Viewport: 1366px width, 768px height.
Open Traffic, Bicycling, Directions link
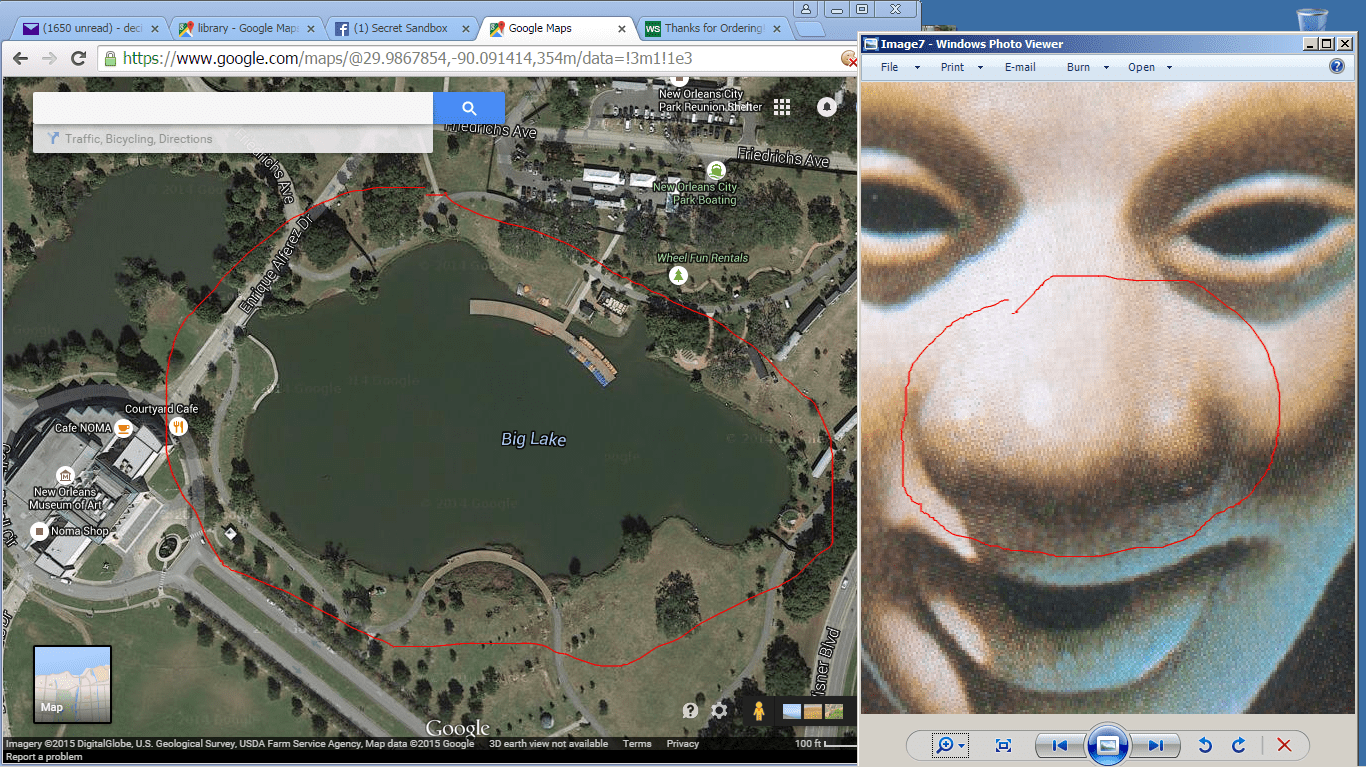click(x=138, y=139)
